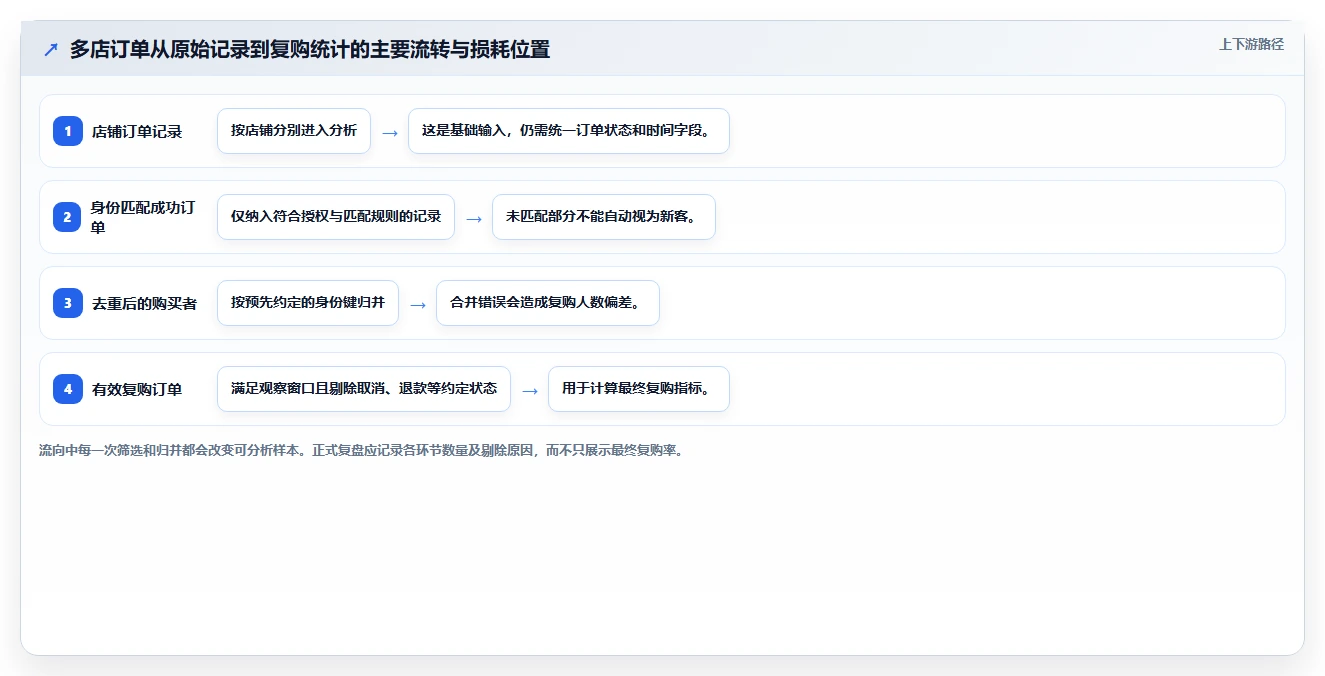Click the footnote starting with 流向中每一次筛选

coord(362,450)
